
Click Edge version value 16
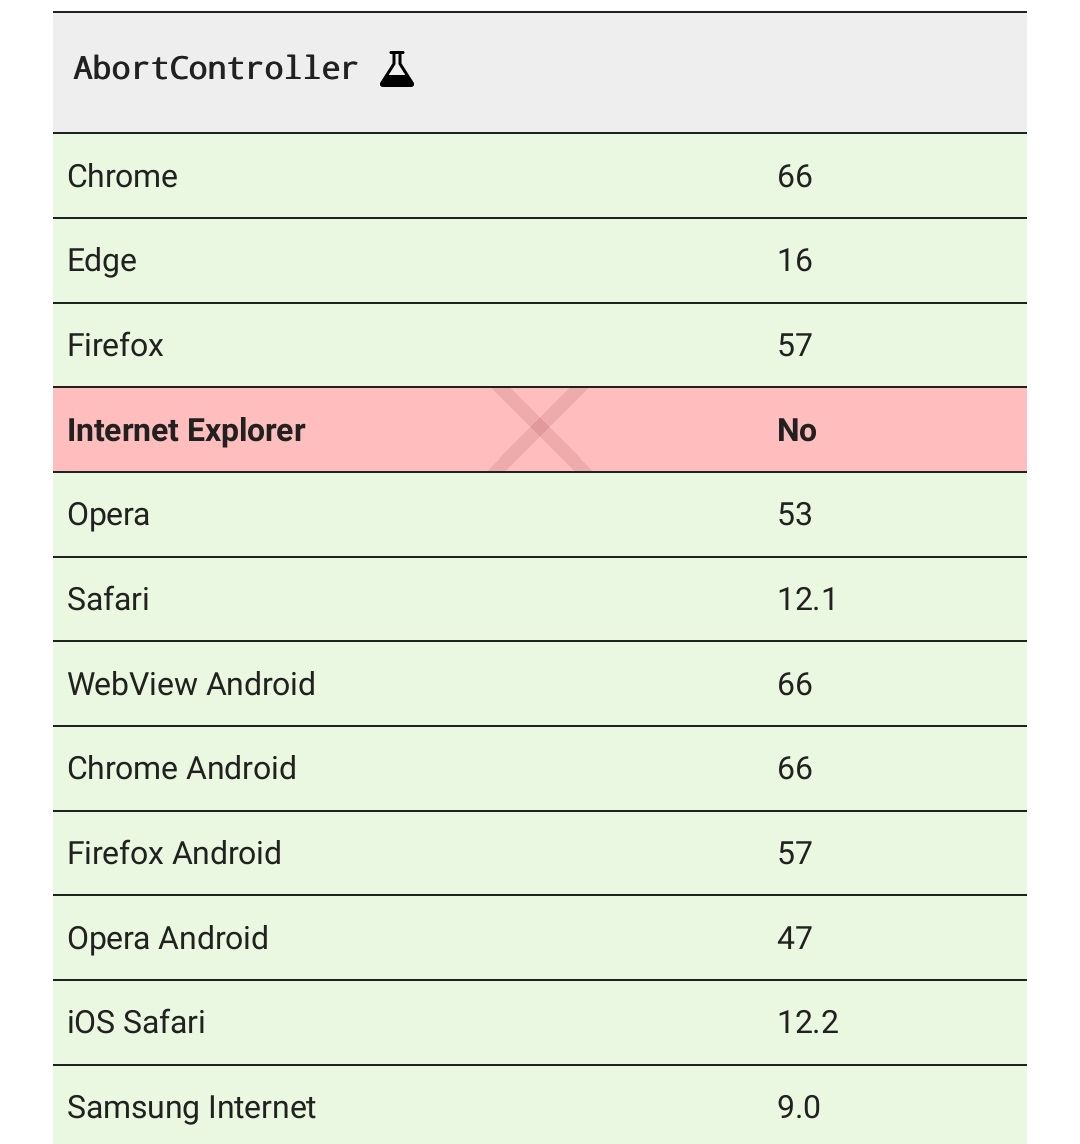[795, 261]
